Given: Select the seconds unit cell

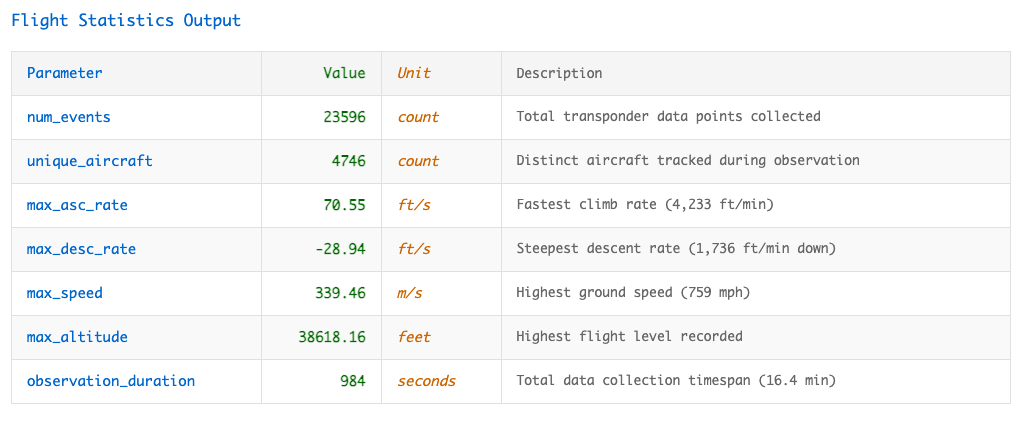Looking at the screenshot, I should (x=427, y=381).
